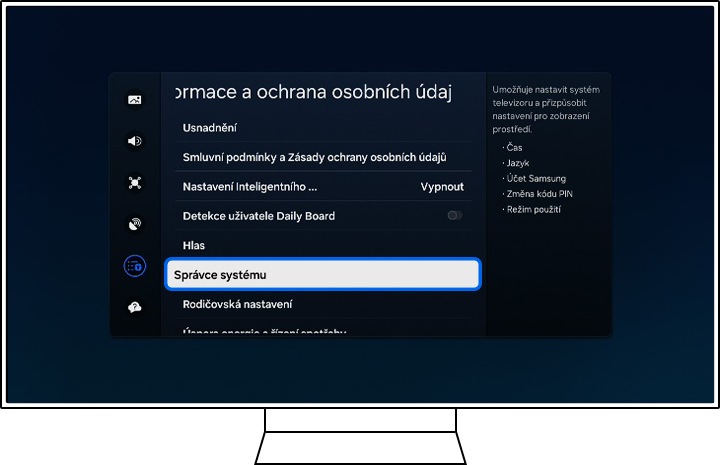Open Rodičovská nastavení menu item
Image resolution: width=720 pixels, height=465 pixels.
[323, 304]
